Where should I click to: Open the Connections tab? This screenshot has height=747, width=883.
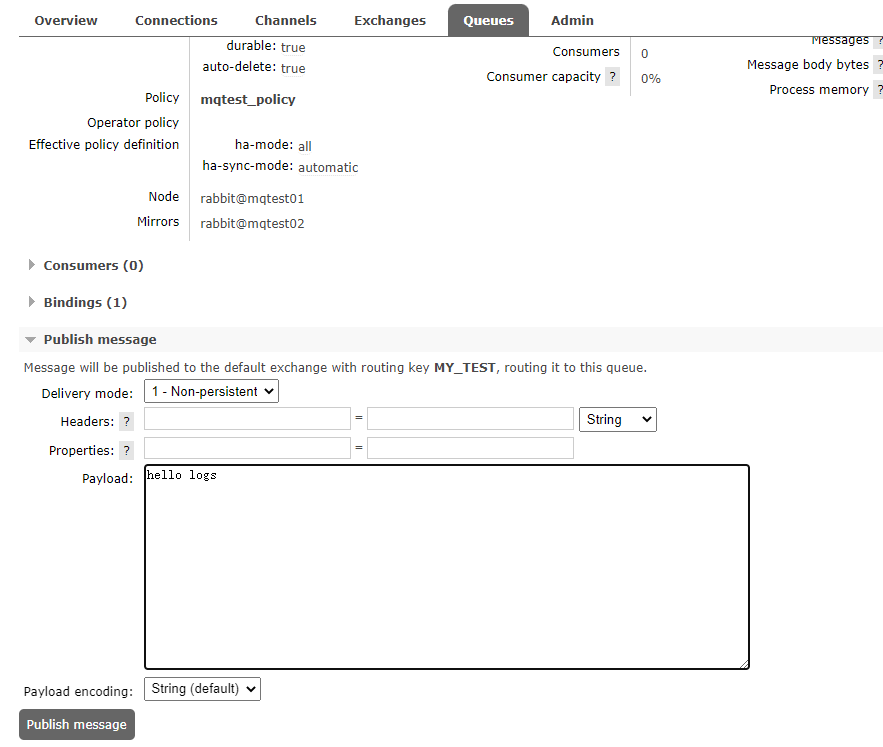tap(176, 20)
